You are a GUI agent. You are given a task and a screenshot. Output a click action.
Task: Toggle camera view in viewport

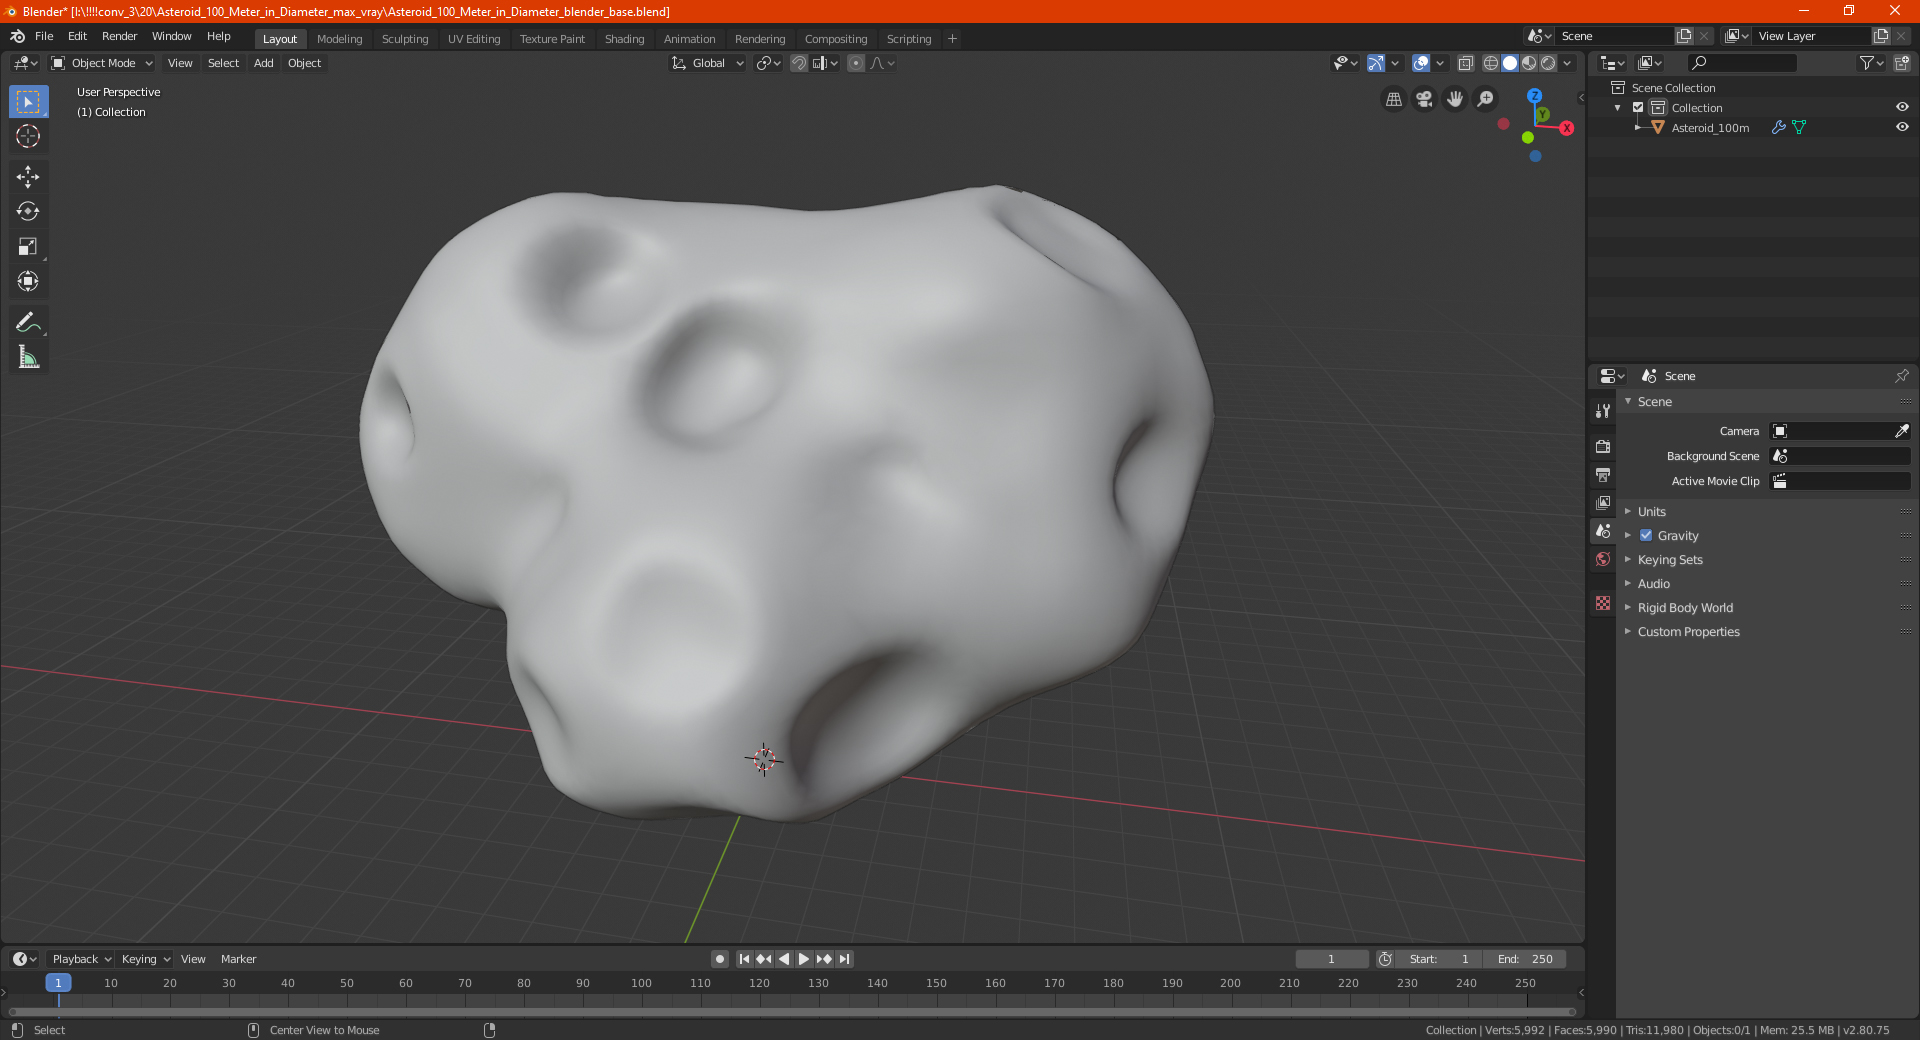(1424, 99)
